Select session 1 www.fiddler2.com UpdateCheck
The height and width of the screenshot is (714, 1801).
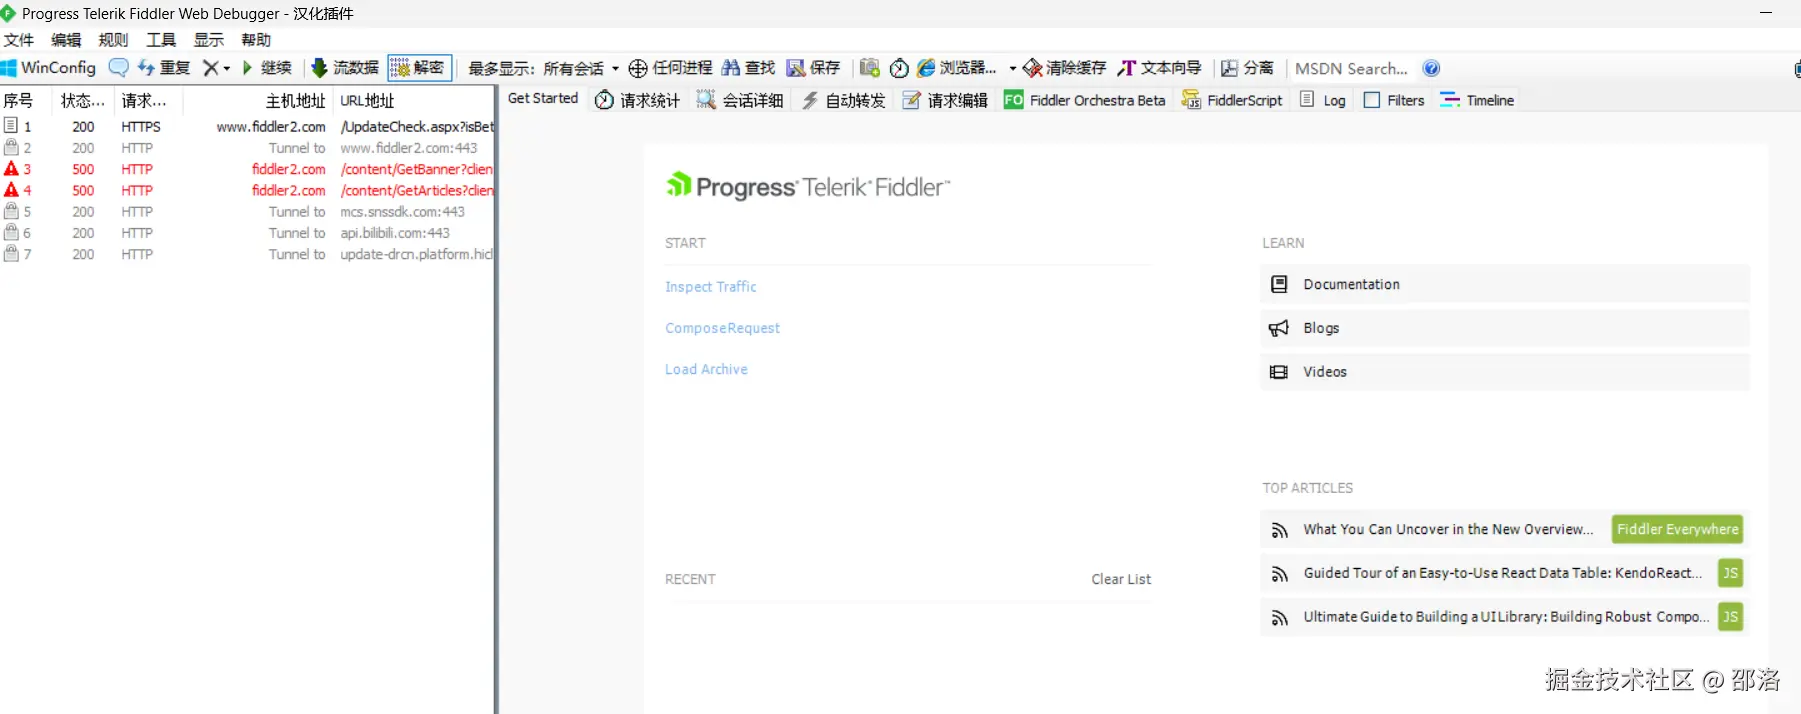pyautogui.click(x=247, y=127)
